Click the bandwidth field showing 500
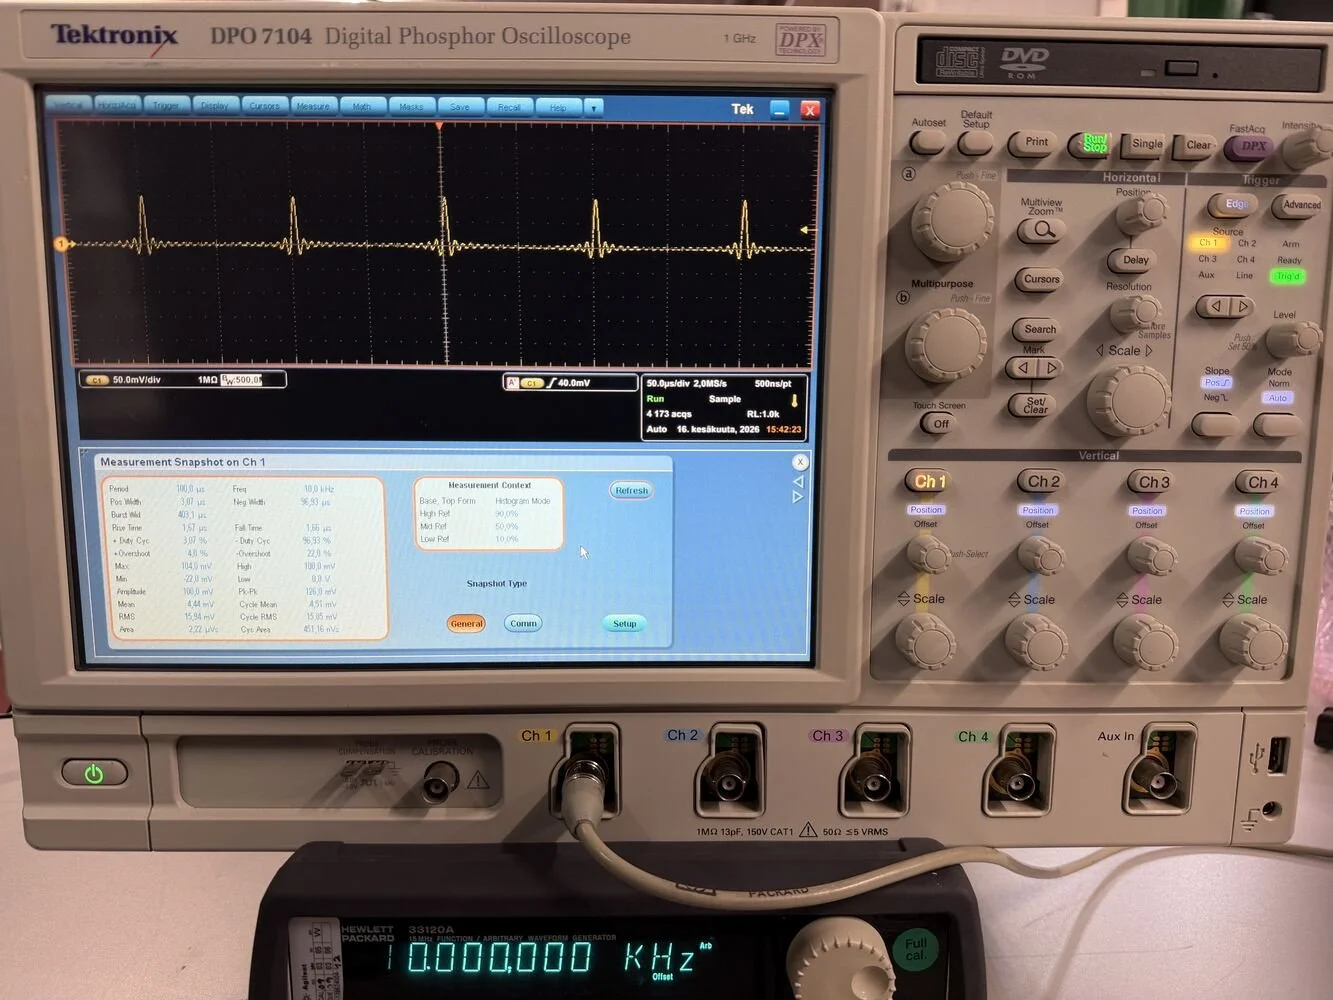 point(241,380)
